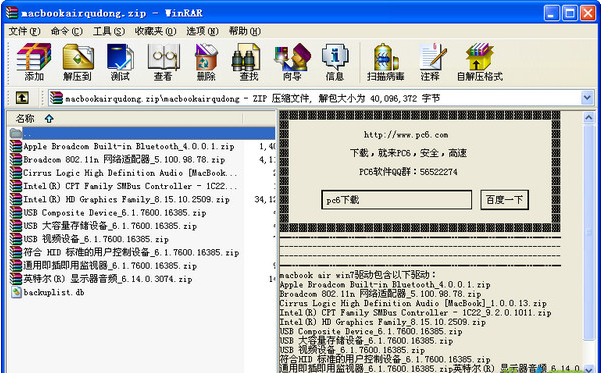Click the pc6下载 search input field
Image resolution: width=602 pixels, height=373 pixels.
click(x=396, y=200)
